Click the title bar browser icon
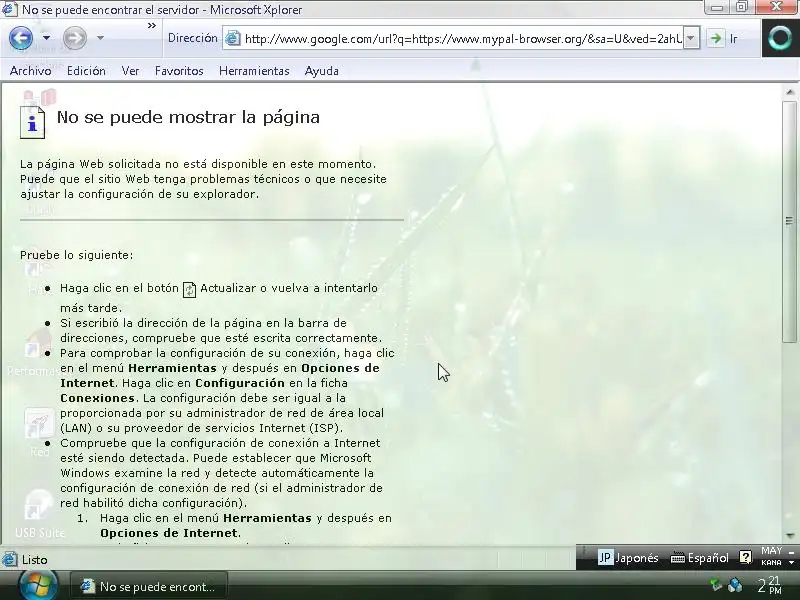Screen dimensions: 800x600 coord(10,9)
